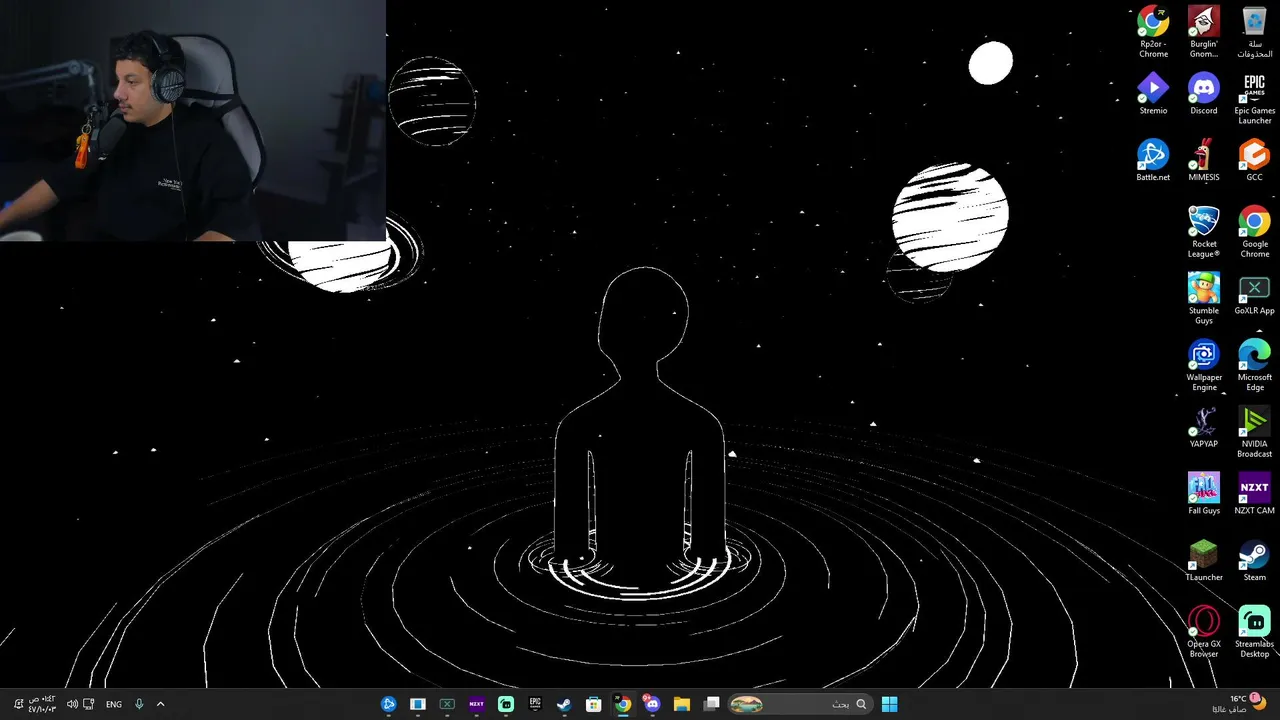Open the Windows Start menu
This screenshot has height=720, width=1280.
[889, 704]
